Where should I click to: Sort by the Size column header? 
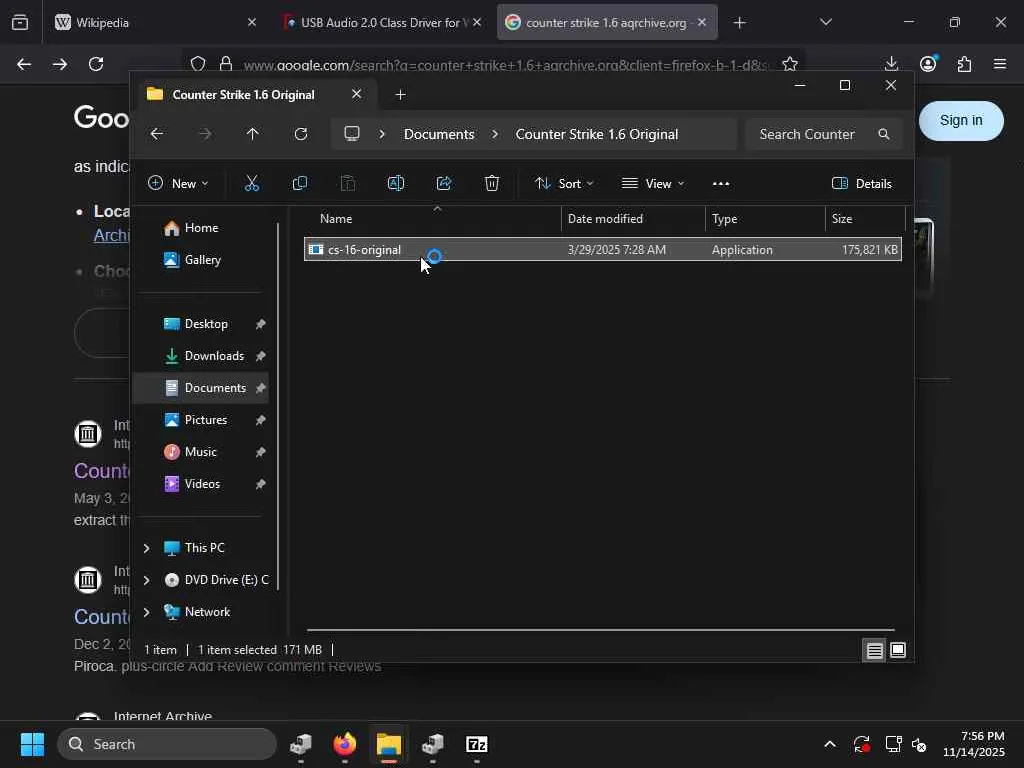click(865, 219)
